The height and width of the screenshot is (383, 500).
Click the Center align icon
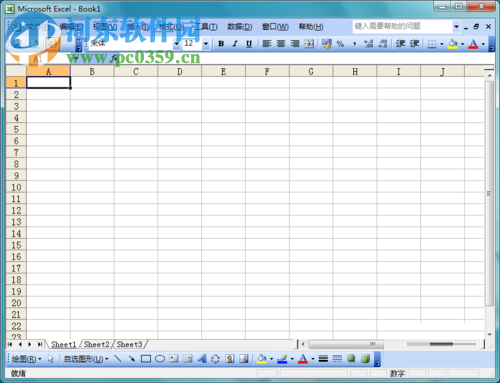281,44
